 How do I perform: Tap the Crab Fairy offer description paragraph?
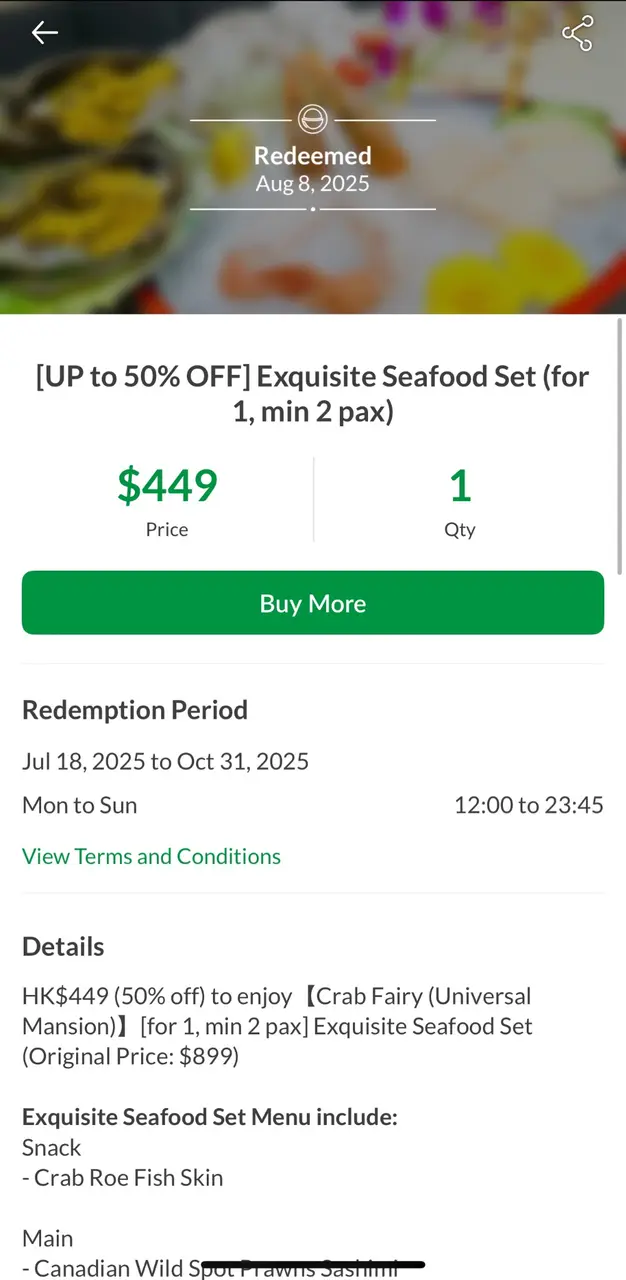click(x=277, y=1026)
